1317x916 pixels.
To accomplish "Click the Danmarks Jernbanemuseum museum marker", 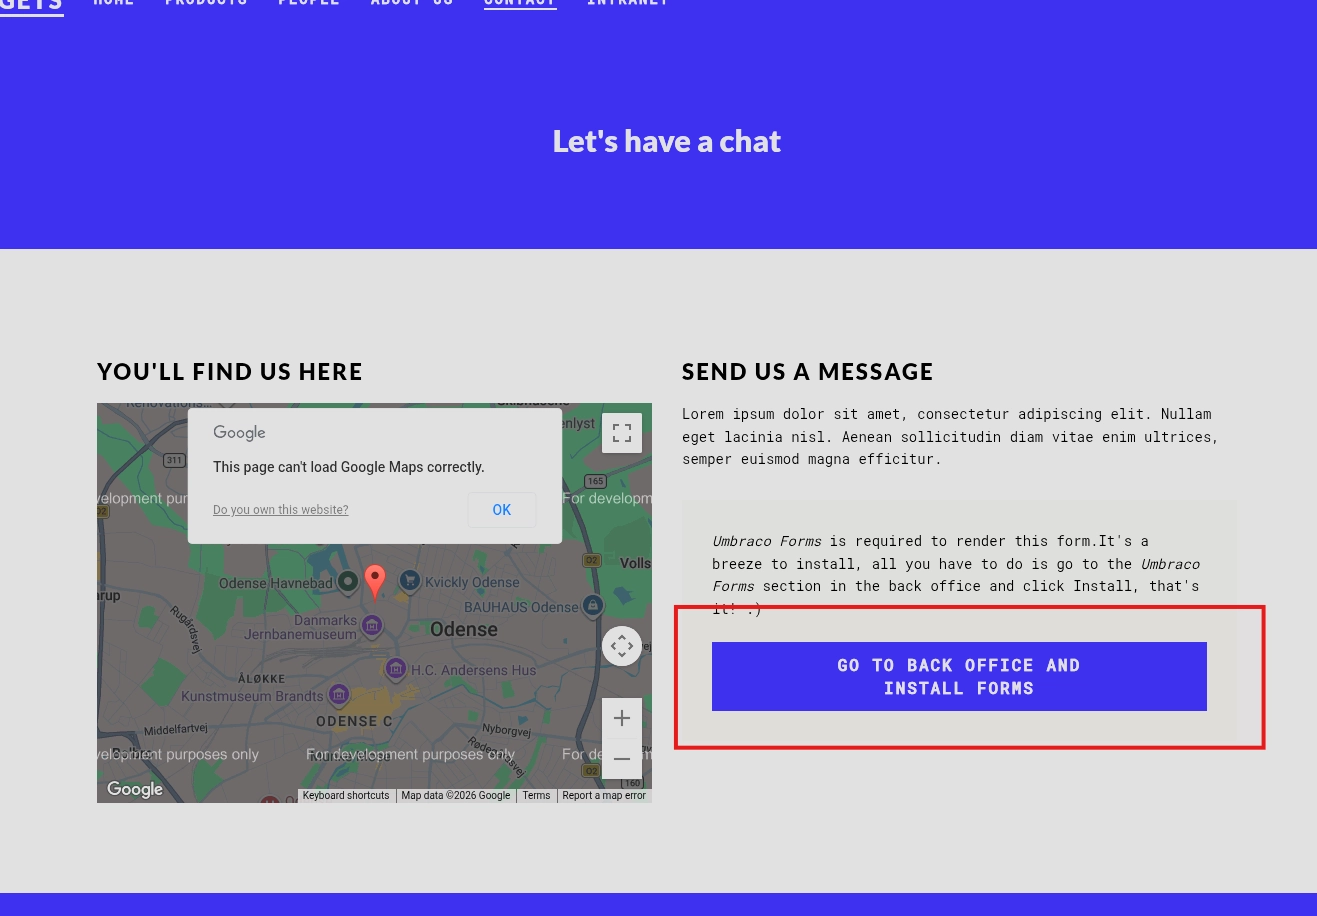I will click(x=372, y=626).
